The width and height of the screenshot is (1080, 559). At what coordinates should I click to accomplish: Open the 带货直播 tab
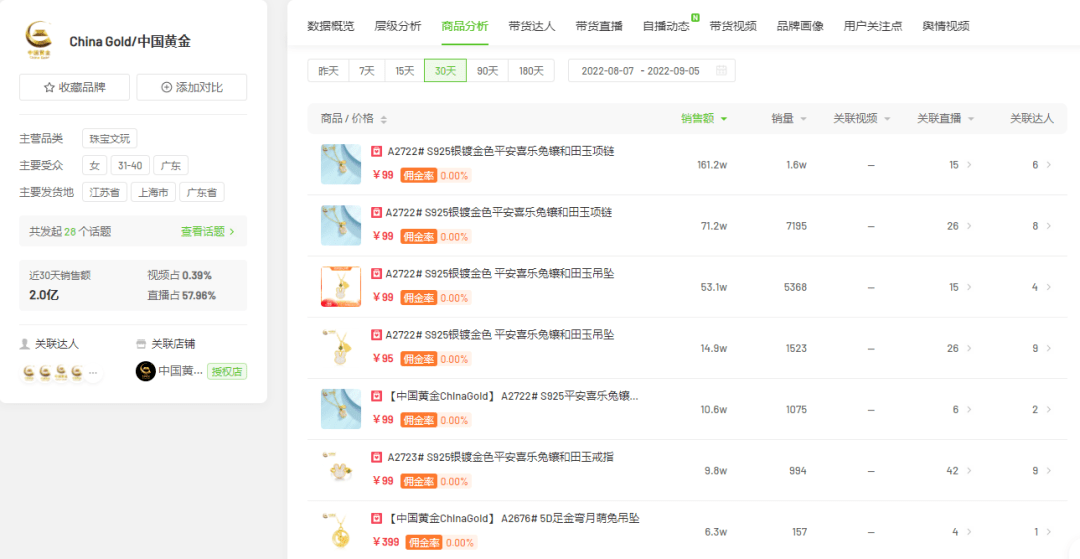(599, 26)
